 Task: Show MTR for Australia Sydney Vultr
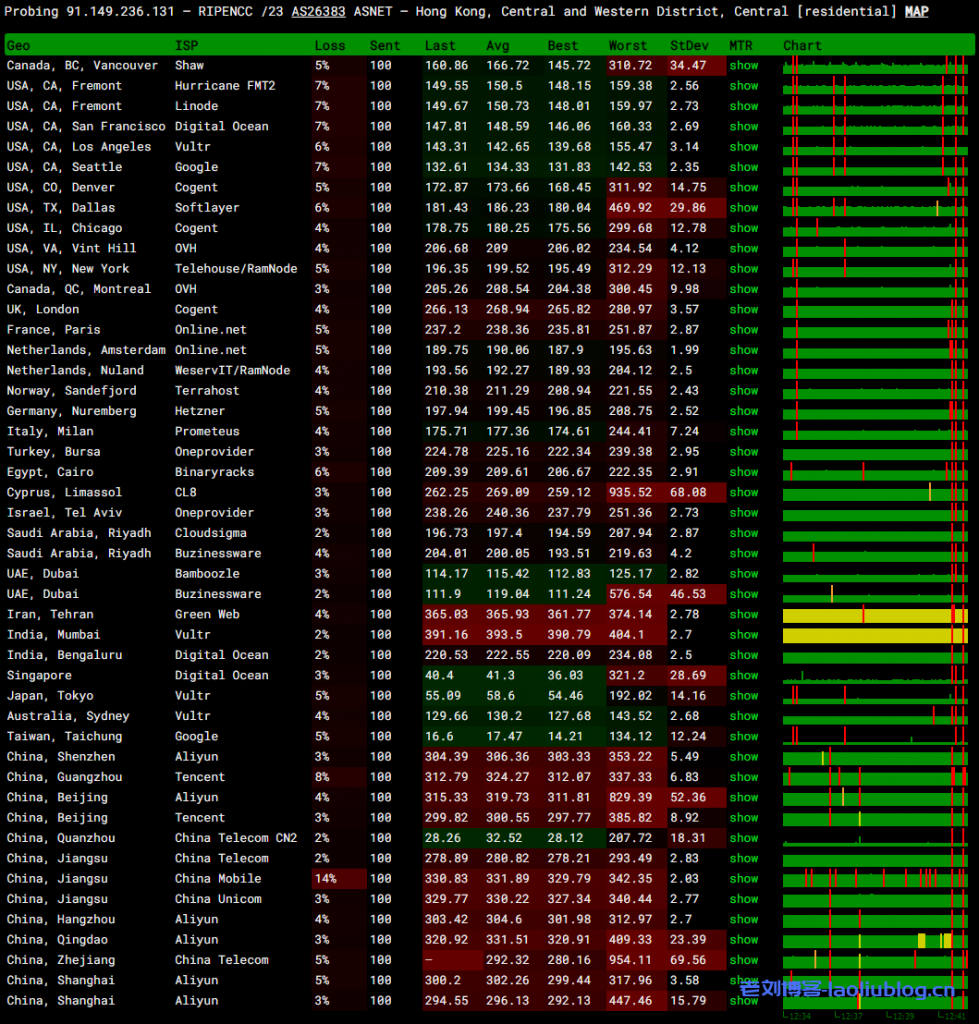pos(743,716)
